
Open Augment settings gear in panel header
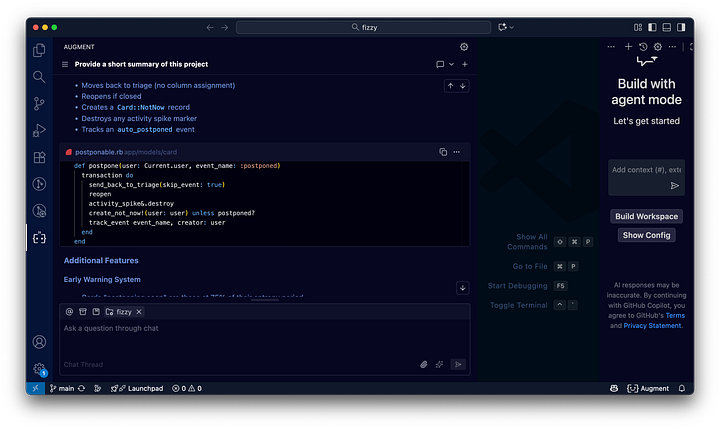[x=464, y=47]
